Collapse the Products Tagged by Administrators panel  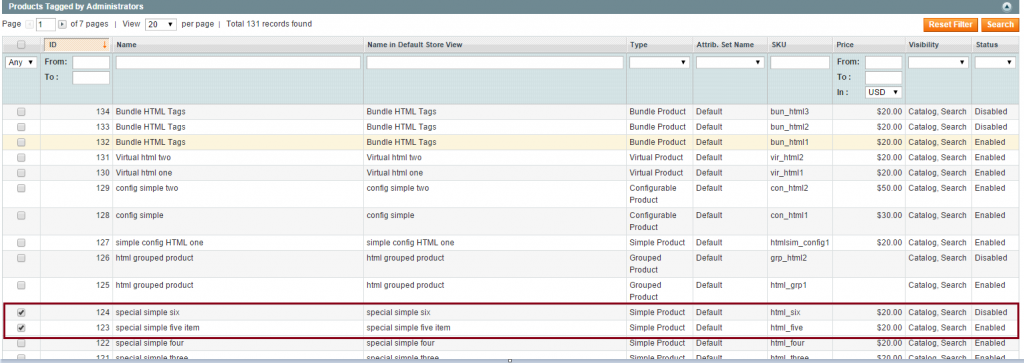[1007, 6]
